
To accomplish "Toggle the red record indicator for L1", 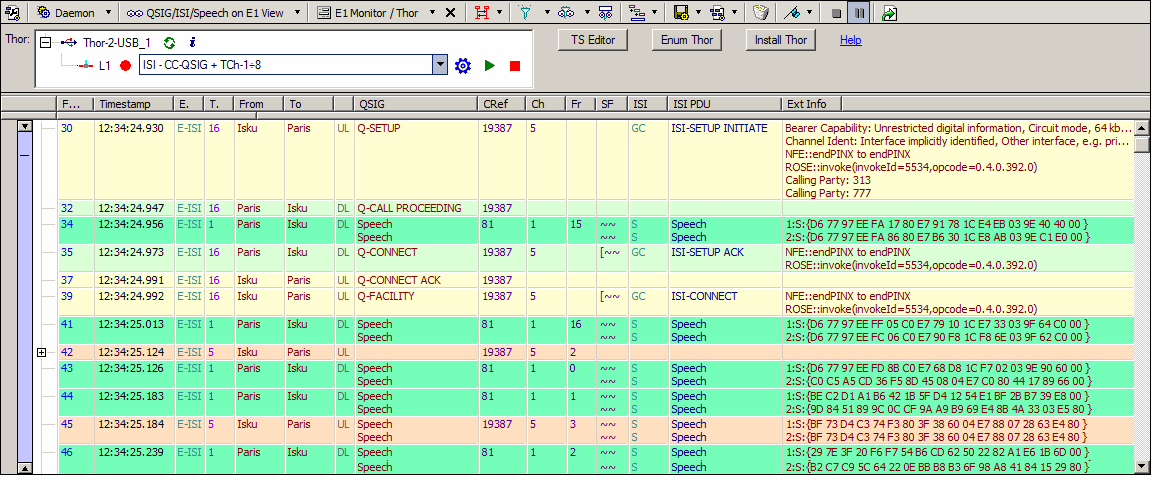I will coord(125,65).
